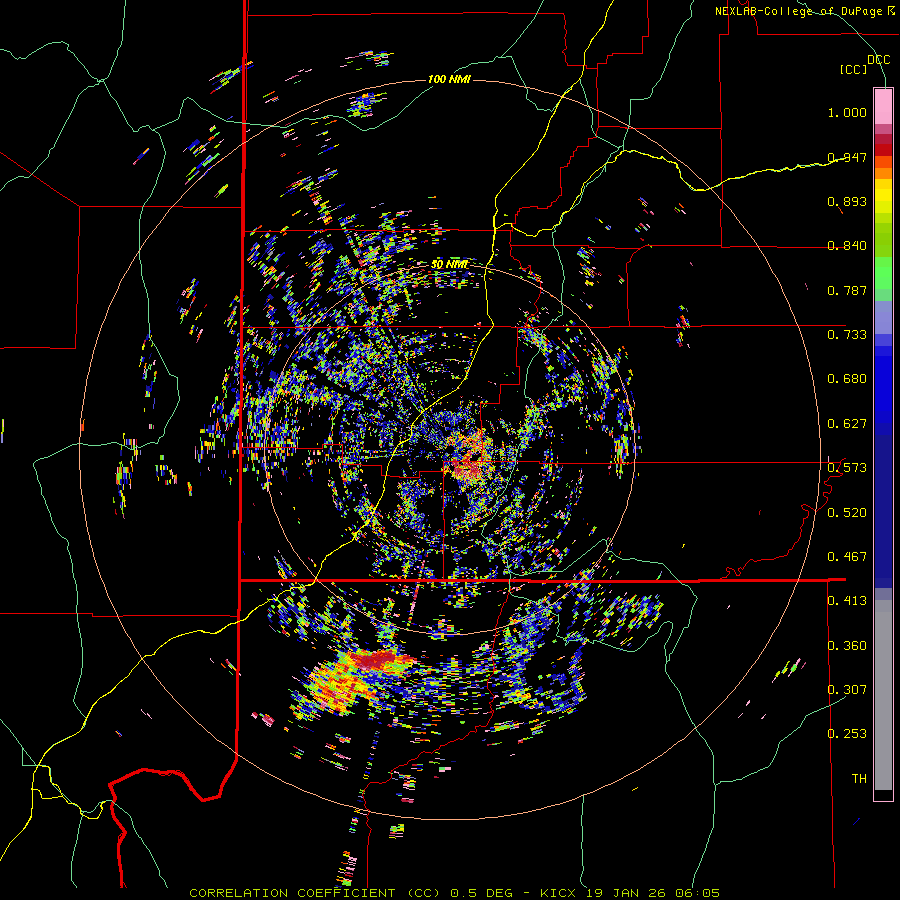This screenshot has width=900, height=900.
Task: Select the 0.947 color scale value
Action: tap(847, 157)
